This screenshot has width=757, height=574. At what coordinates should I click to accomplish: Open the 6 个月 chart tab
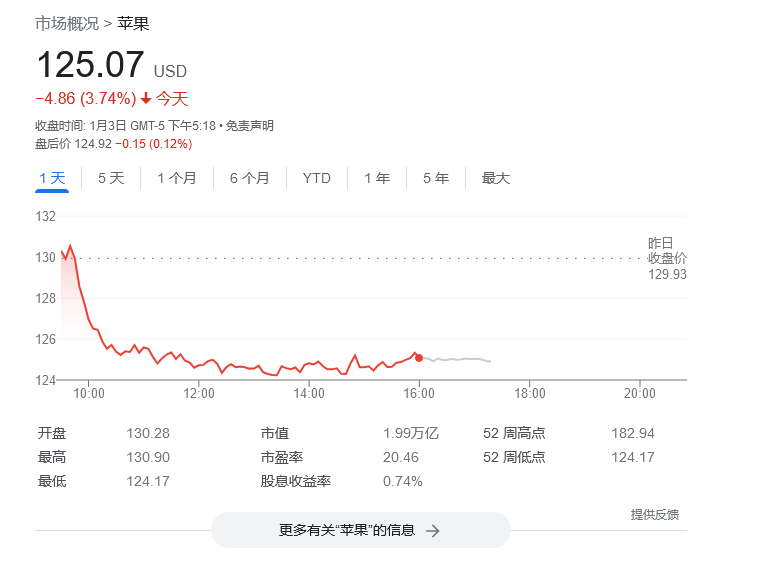pyautogui.click(x=249, y=178)
